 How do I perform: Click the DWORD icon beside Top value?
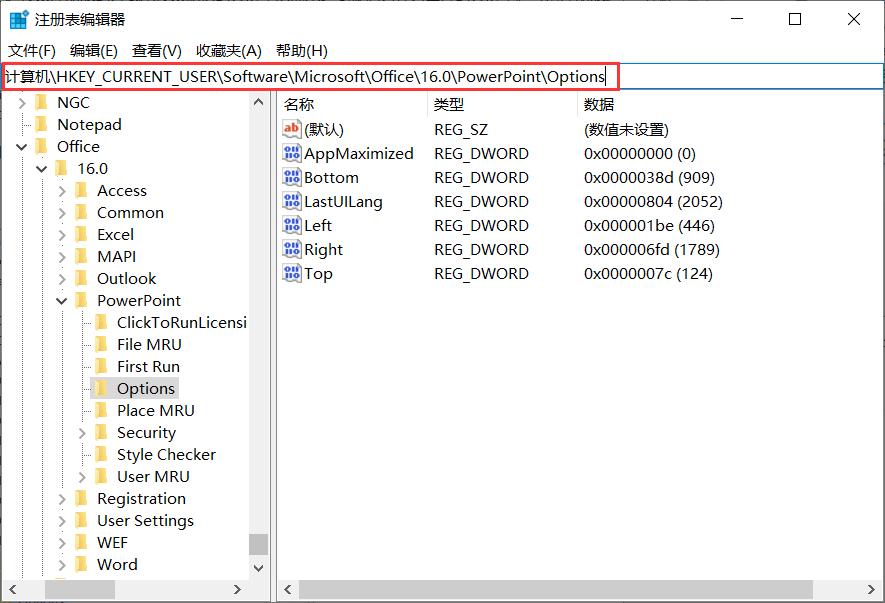click(x=292, y=273)
